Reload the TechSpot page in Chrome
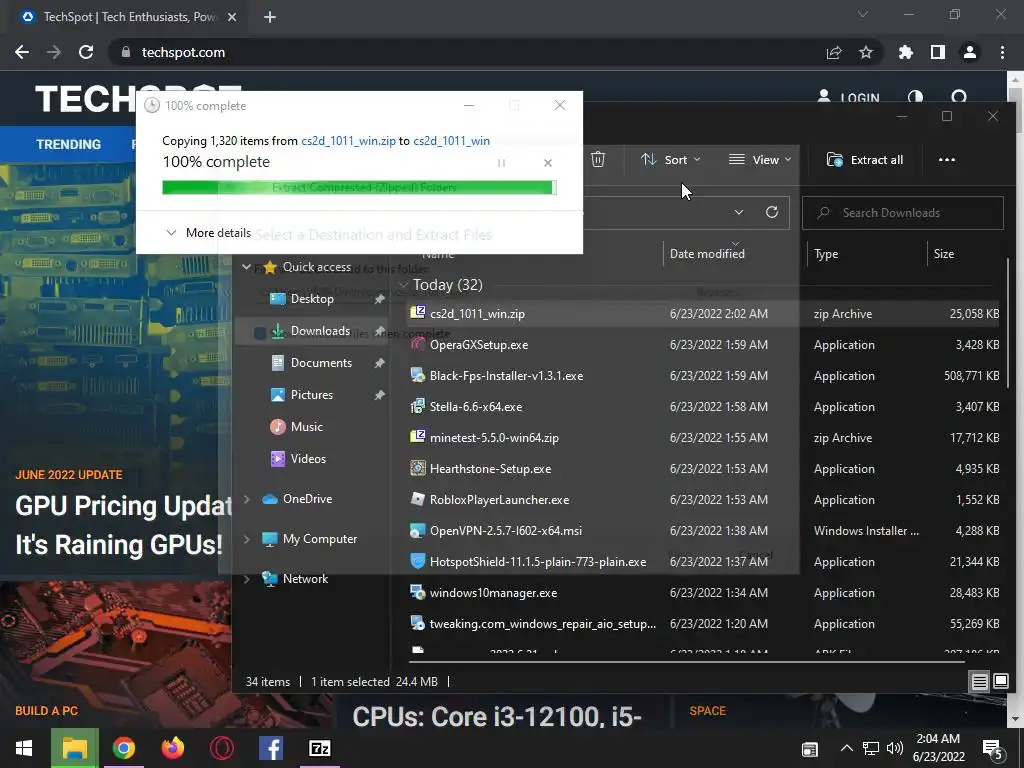The height and width of the screenshot is (768, 1024). [x=86, y=52]
